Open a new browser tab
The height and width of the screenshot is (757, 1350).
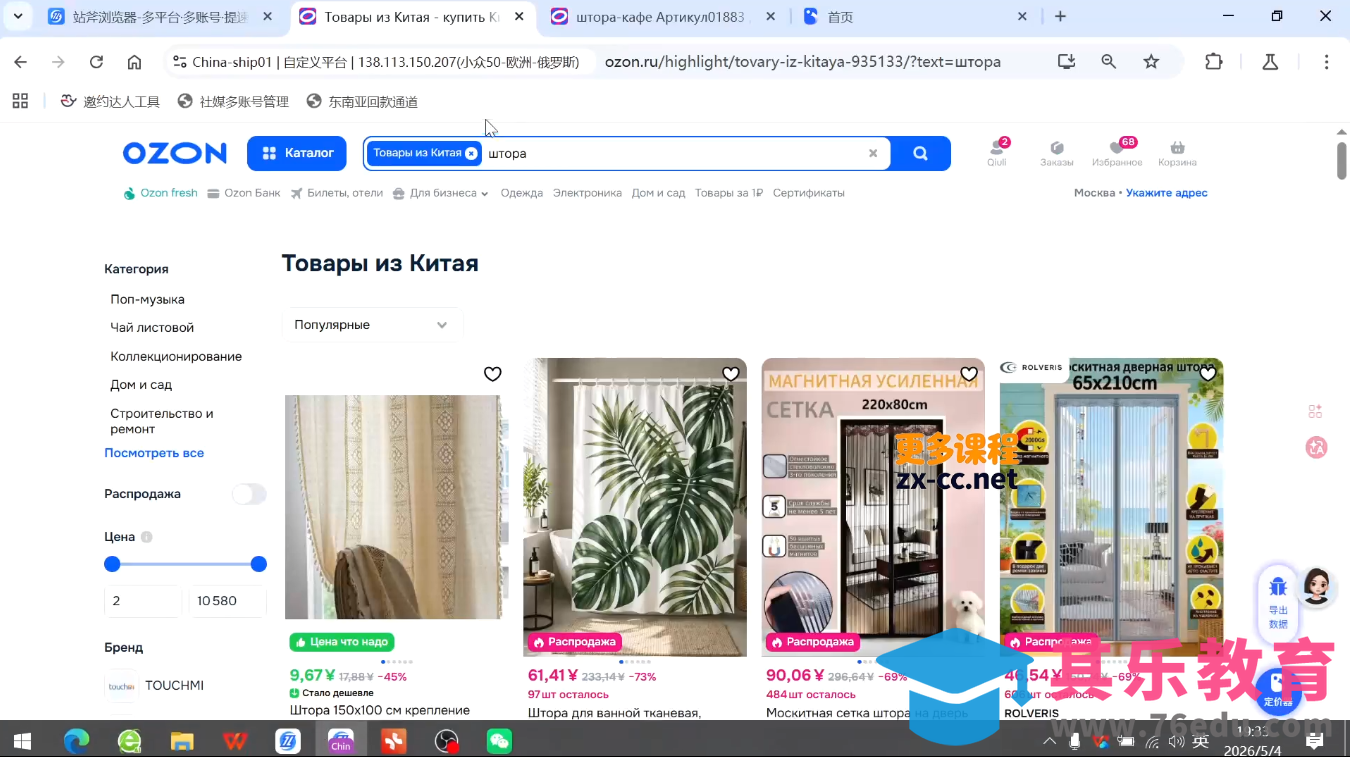coord(1060,17)
